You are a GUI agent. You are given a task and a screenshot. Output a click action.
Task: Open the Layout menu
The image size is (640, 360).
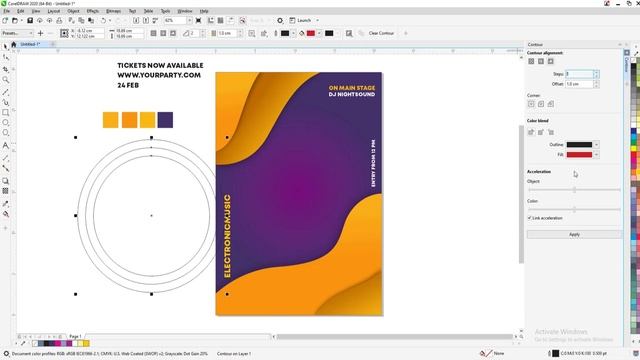[x=53, y=11]
